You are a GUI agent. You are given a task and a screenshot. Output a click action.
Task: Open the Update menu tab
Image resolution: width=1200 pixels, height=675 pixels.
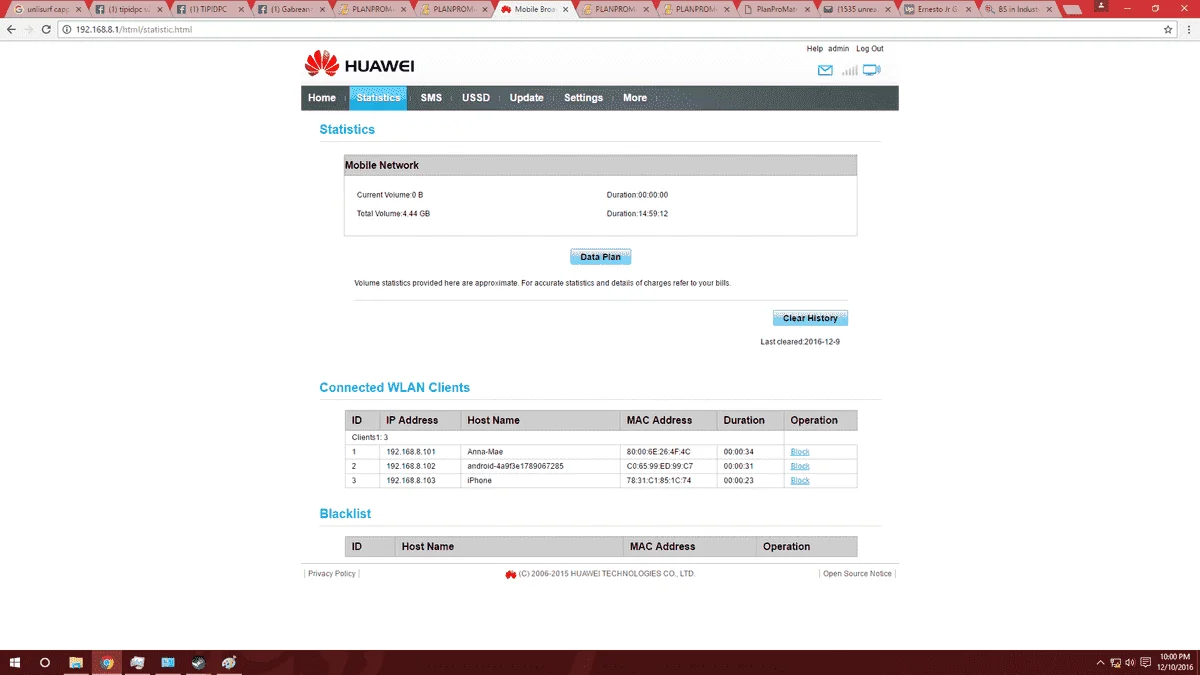click(526, 98)
